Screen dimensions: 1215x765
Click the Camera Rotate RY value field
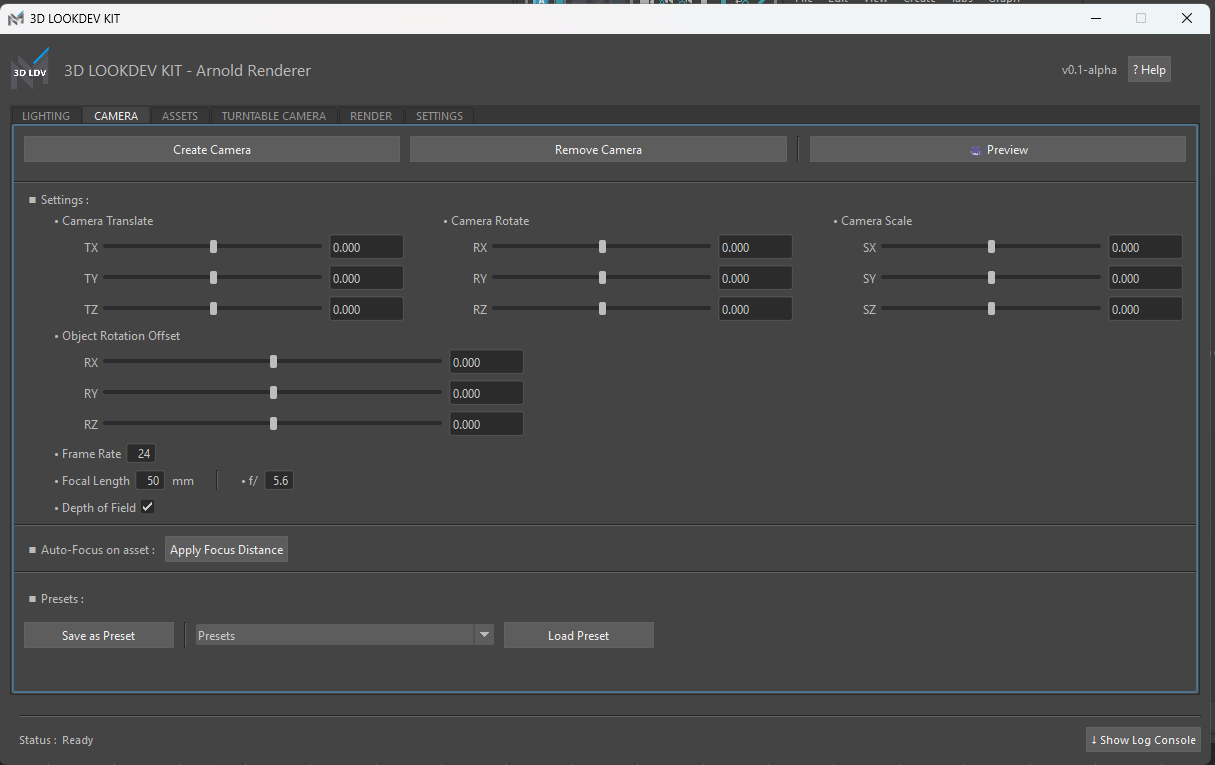tap(755, 278)
